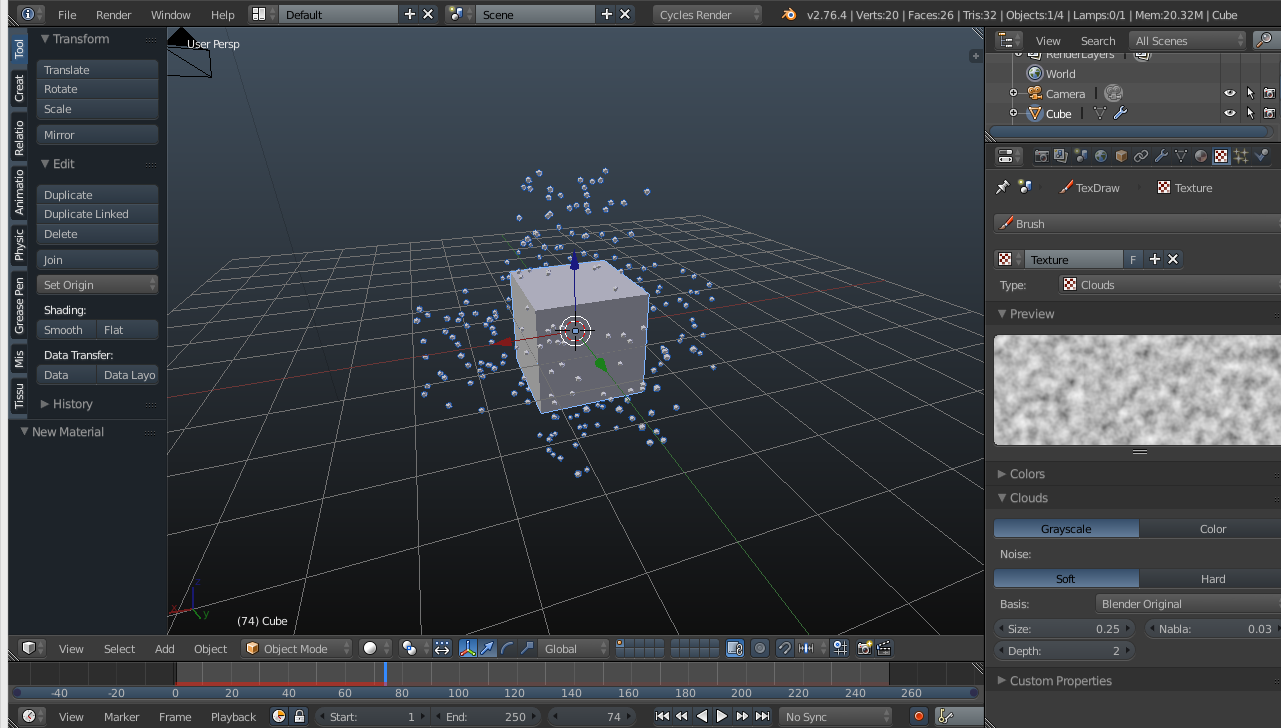Click the Blender logo icon in info bar
Screen dimensions: 1281x728
(789, 14)
